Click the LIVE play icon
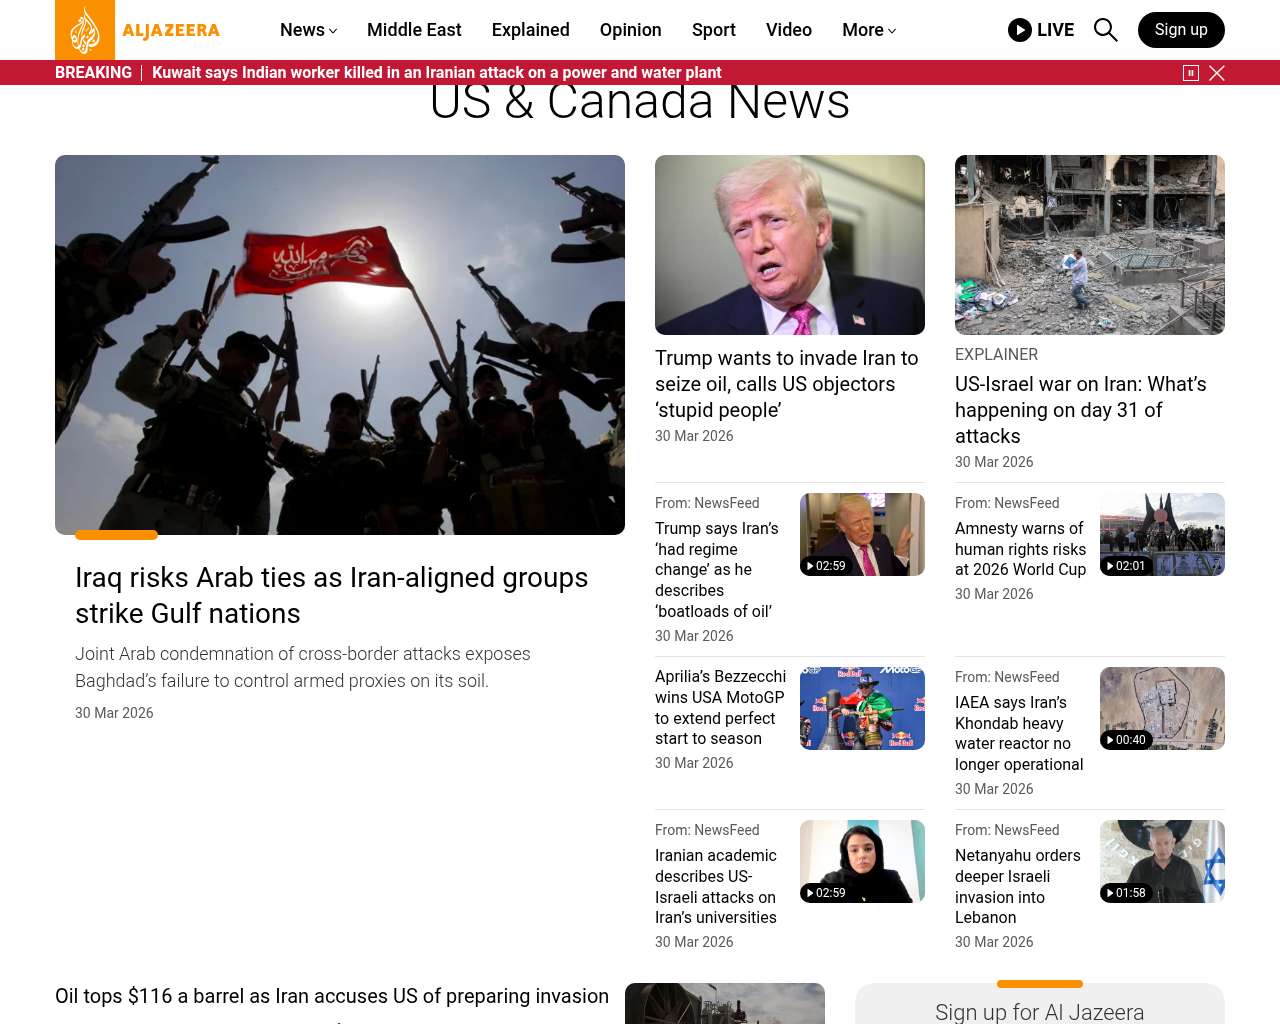Image resolution: width=1280 pixels, height=1024 pixels. tap(1020, 30)
